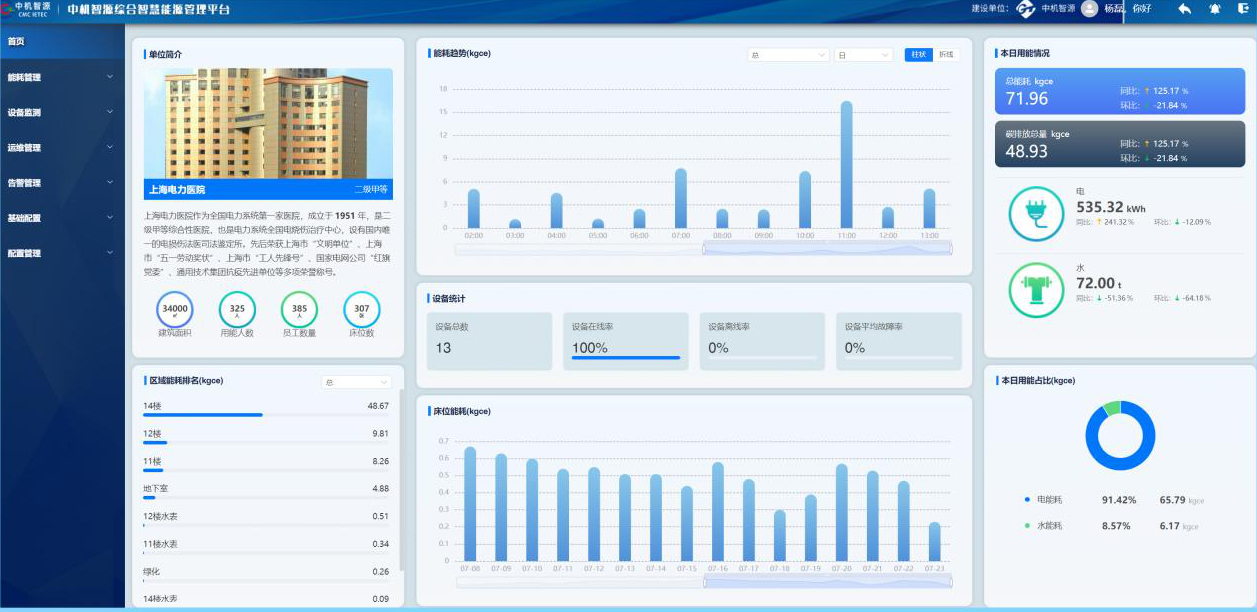Click the 床位数 307 circle icon
This screenshot has height=612, width=1257.
(x=362, y=310)
